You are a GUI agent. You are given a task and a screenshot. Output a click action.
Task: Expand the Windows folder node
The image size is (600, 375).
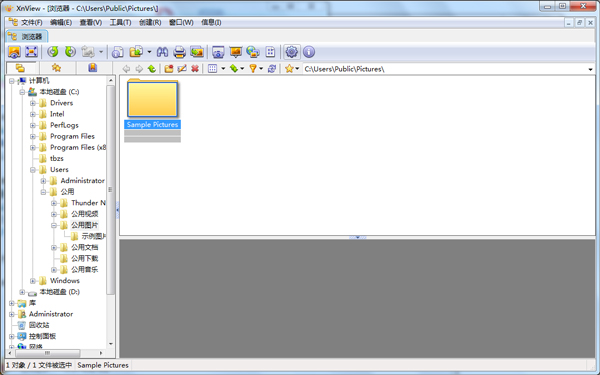[33, 281]
